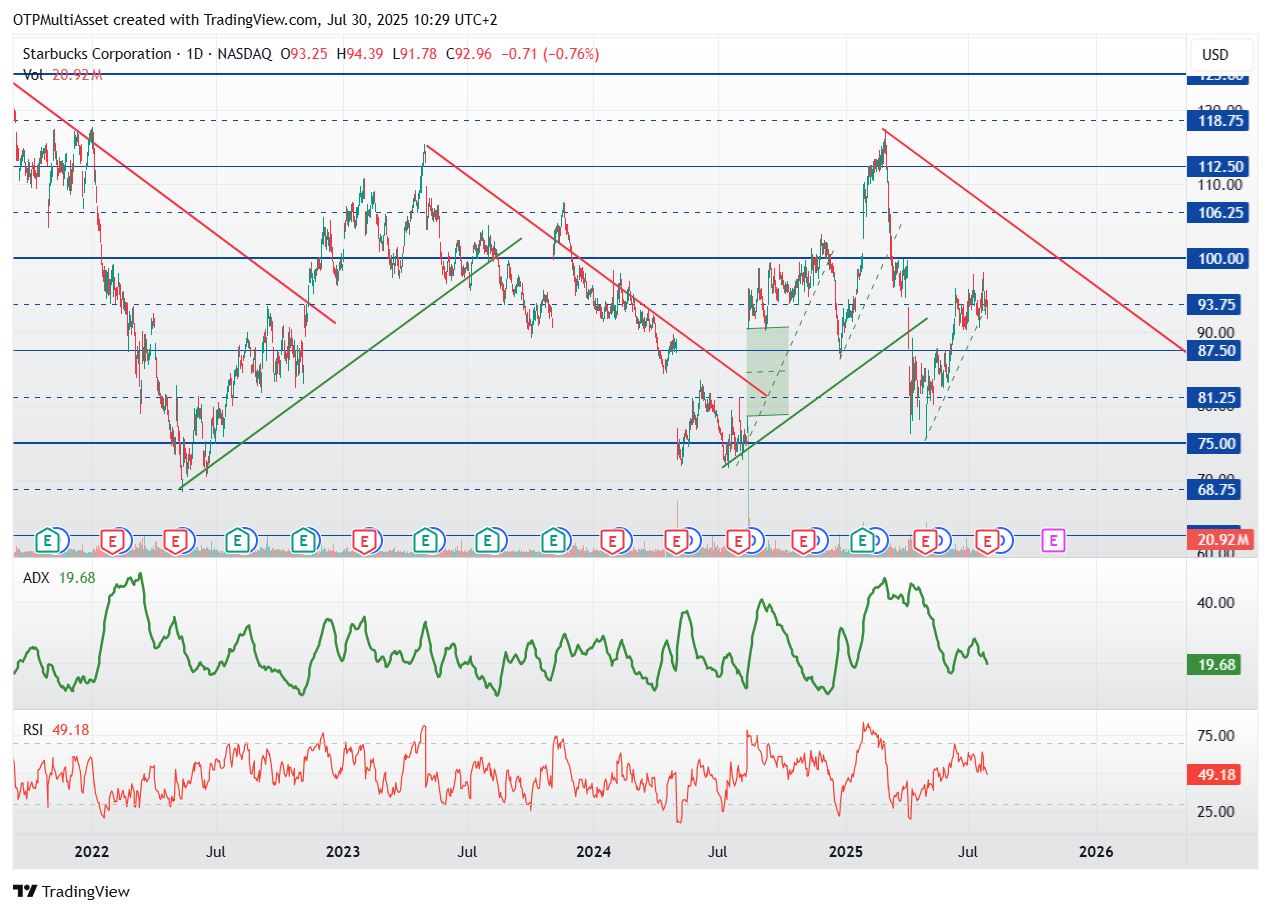Open the red earnings marker just after 2024

click(615, 541)
